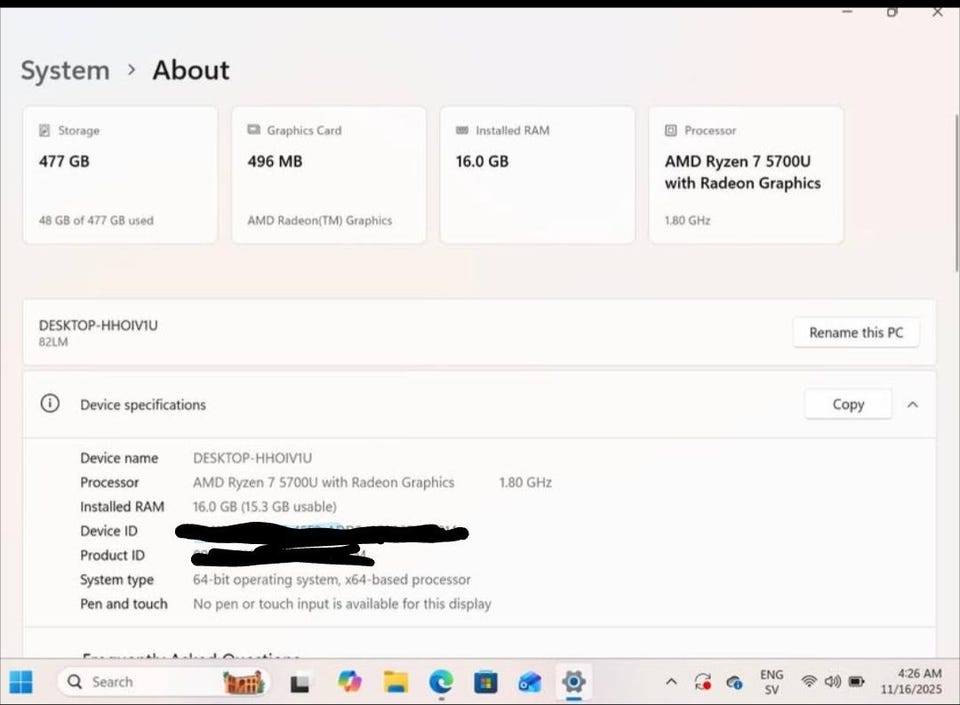Open the Storage 477 GB card
This screenshot has width=960, height=705.
click(121, 175)
